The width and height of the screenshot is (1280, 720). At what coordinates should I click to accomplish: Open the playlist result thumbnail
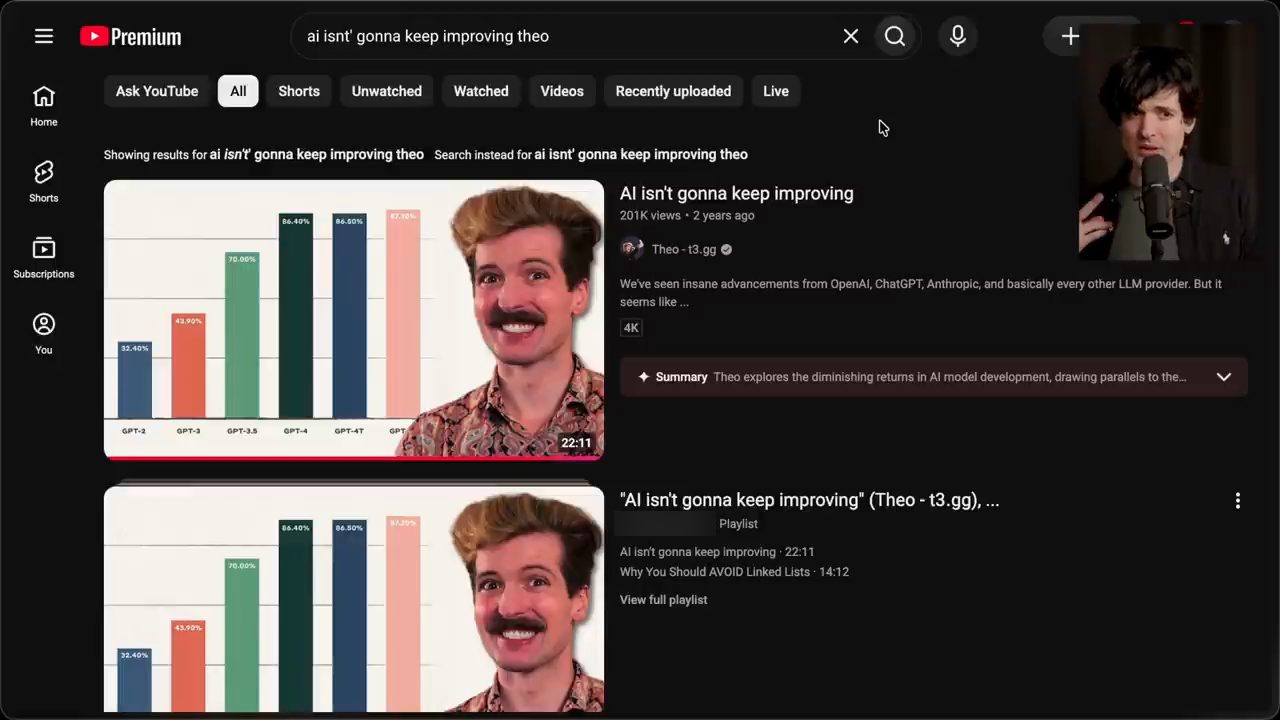(354, 599)
